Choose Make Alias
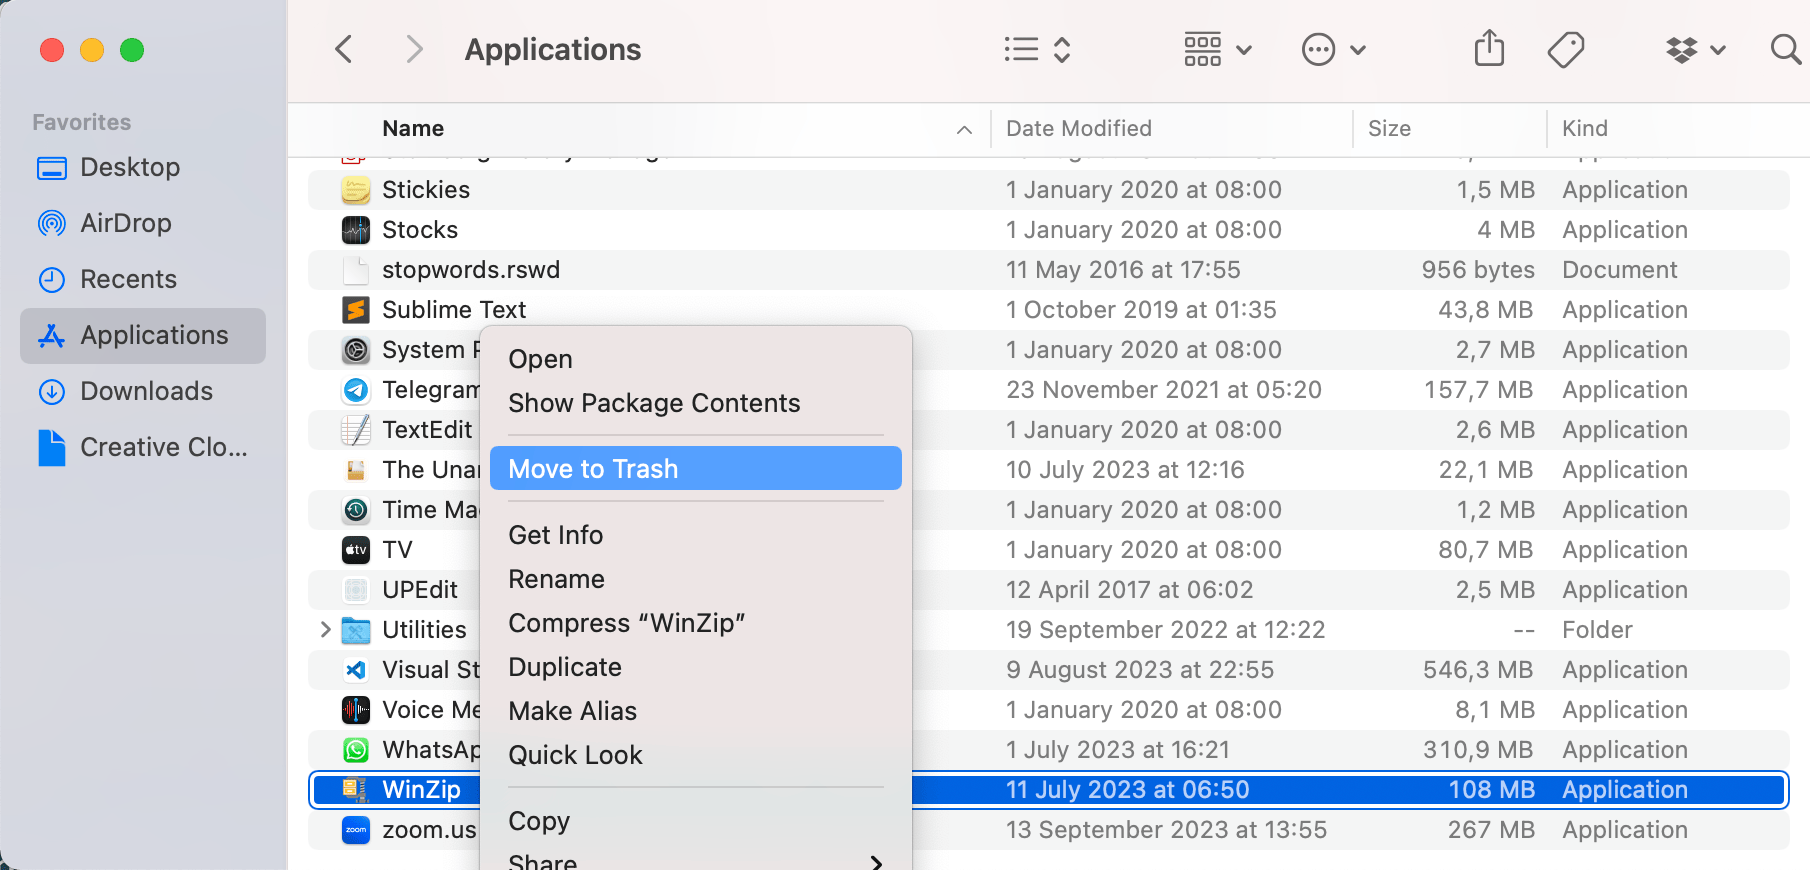This screenshot has width=1810, height=870. click(x=696, y=711)
